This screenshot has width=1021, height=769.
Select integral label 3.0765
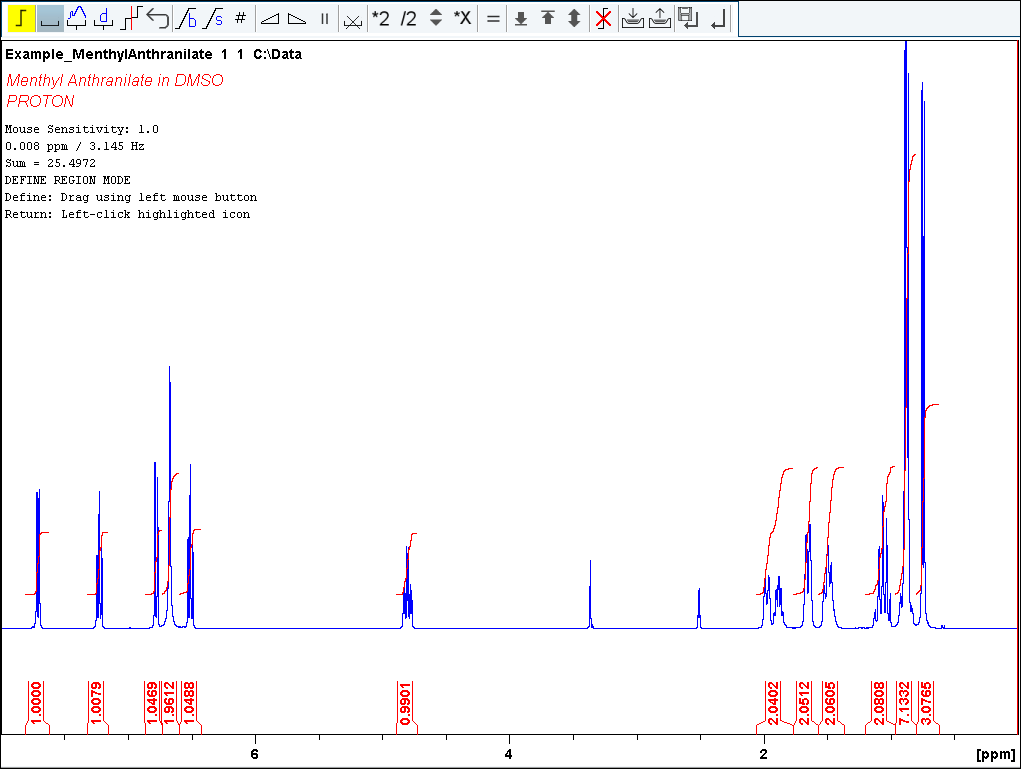click(x=926, y=703)
